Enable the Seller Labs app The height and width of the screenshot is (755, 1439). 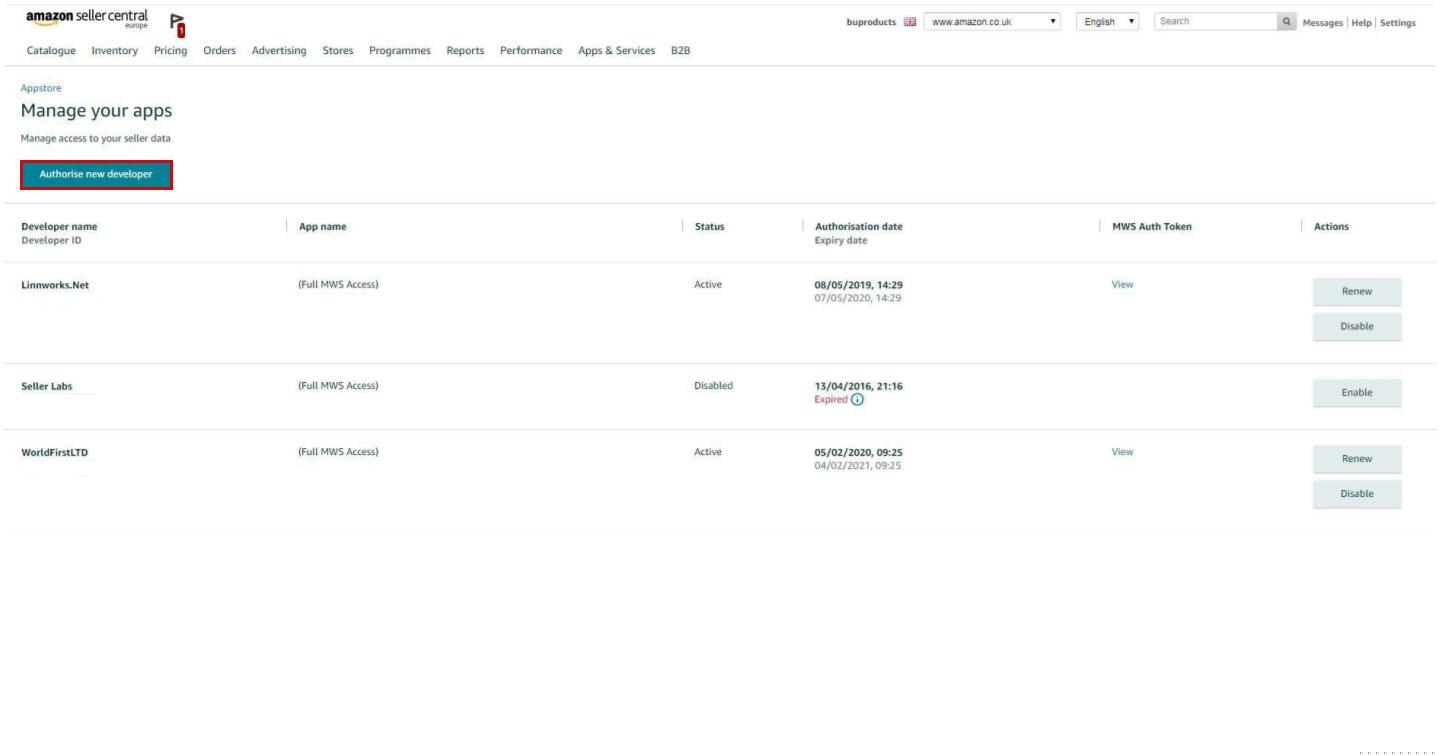(x=1356, y=393)
